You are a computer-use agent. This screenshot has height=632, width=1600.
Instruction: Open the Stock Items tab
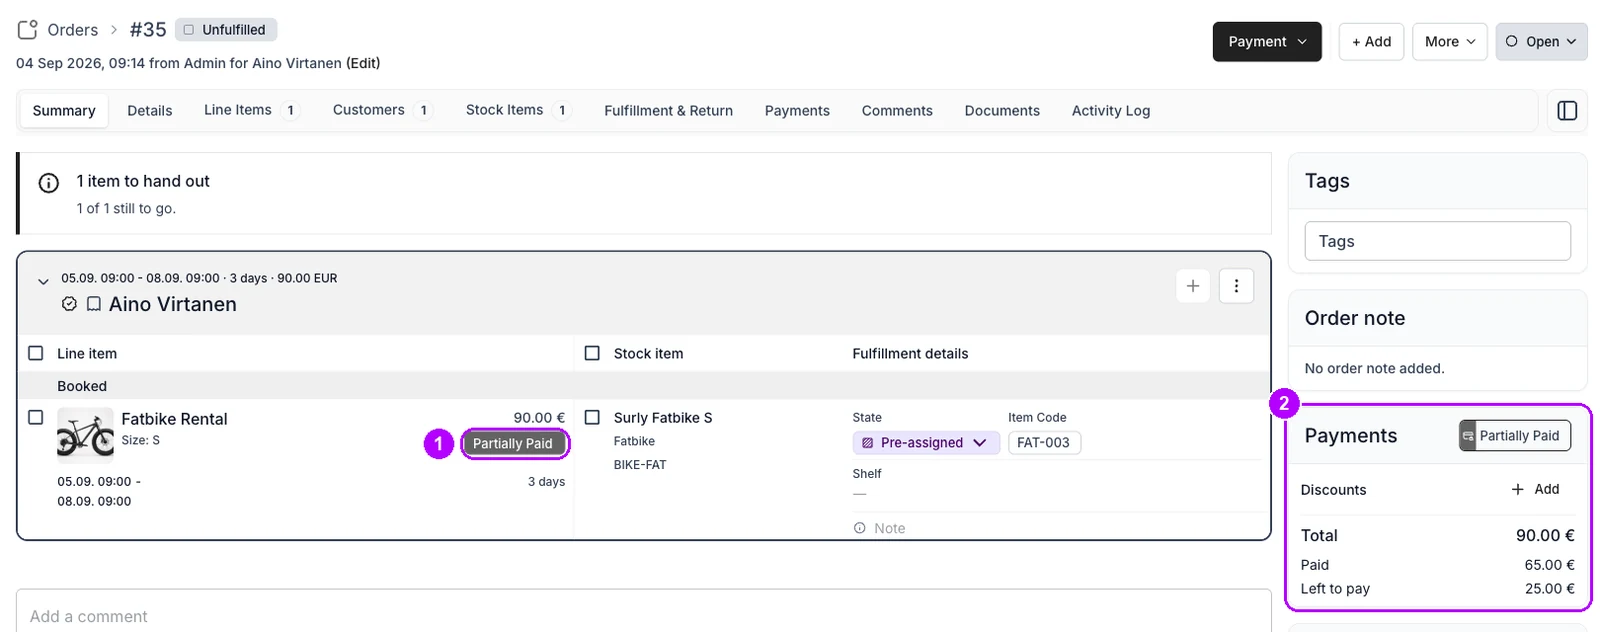tap(518, 111)
